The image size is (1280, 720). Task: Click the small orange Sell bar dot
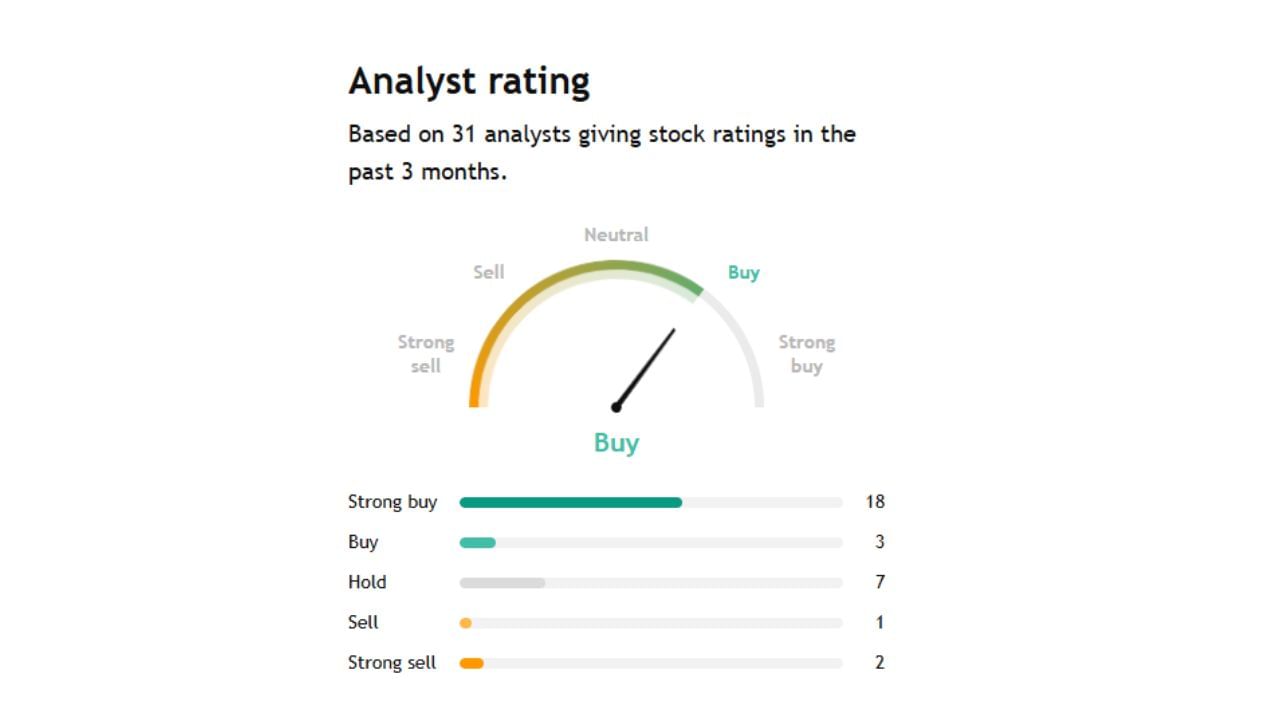pyautogui.click(x=465, y=623)
